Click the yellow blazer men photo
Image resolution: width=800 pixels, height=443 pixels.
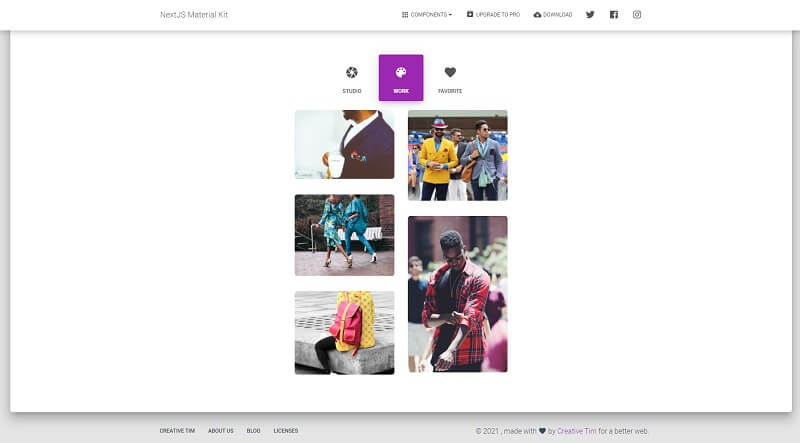pyautogui.click(x=457, y=155)
